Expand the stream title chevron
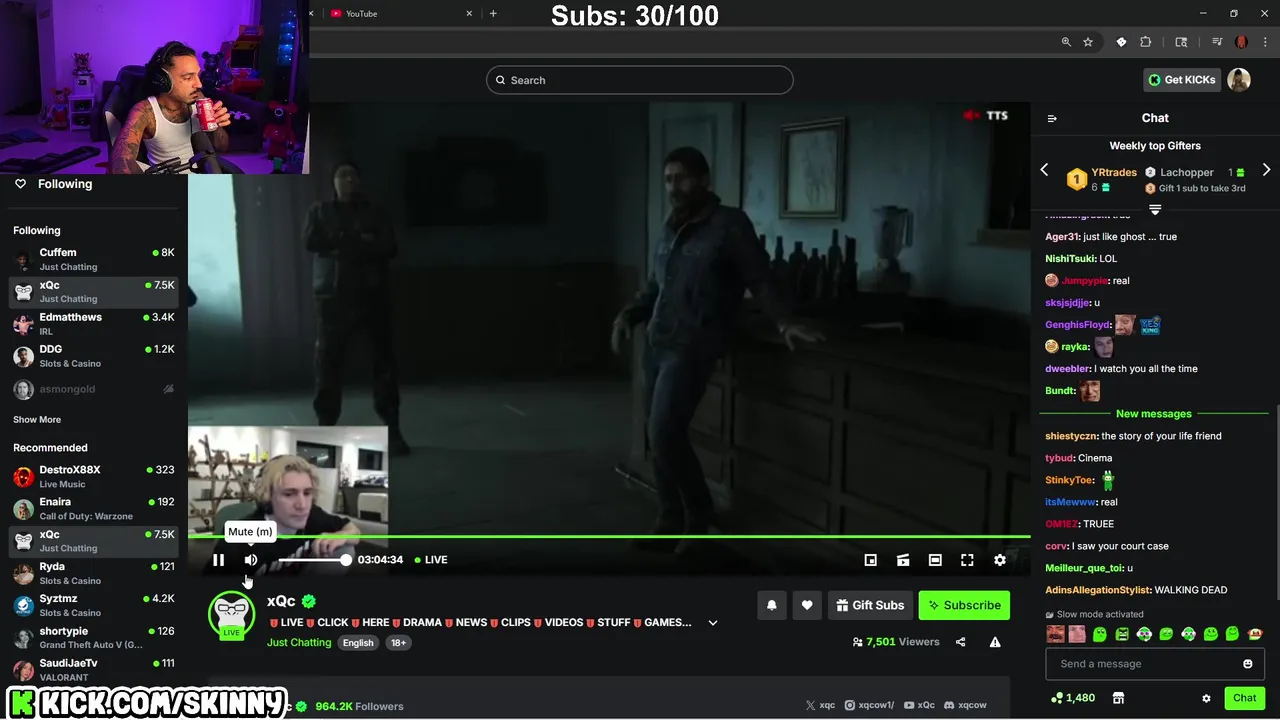The width and height of the screenshot is (1280, 720). [x=713, y=623]
